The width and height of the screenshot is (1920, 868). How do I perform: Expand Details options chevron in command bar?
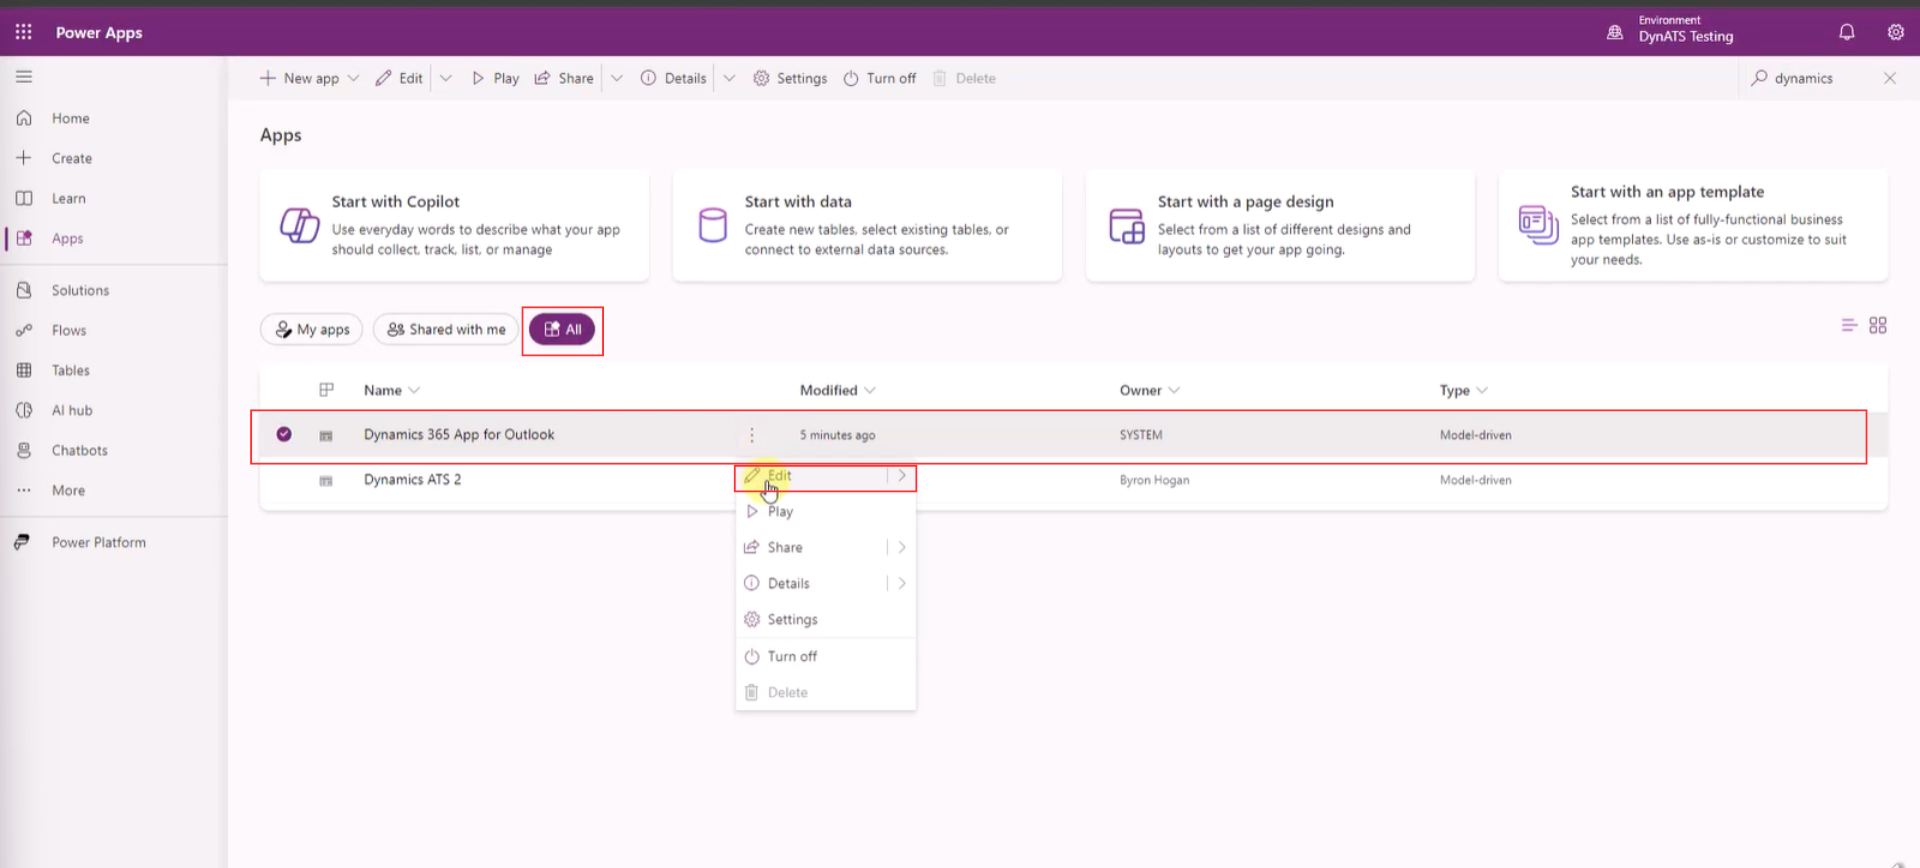pos(729,78)
